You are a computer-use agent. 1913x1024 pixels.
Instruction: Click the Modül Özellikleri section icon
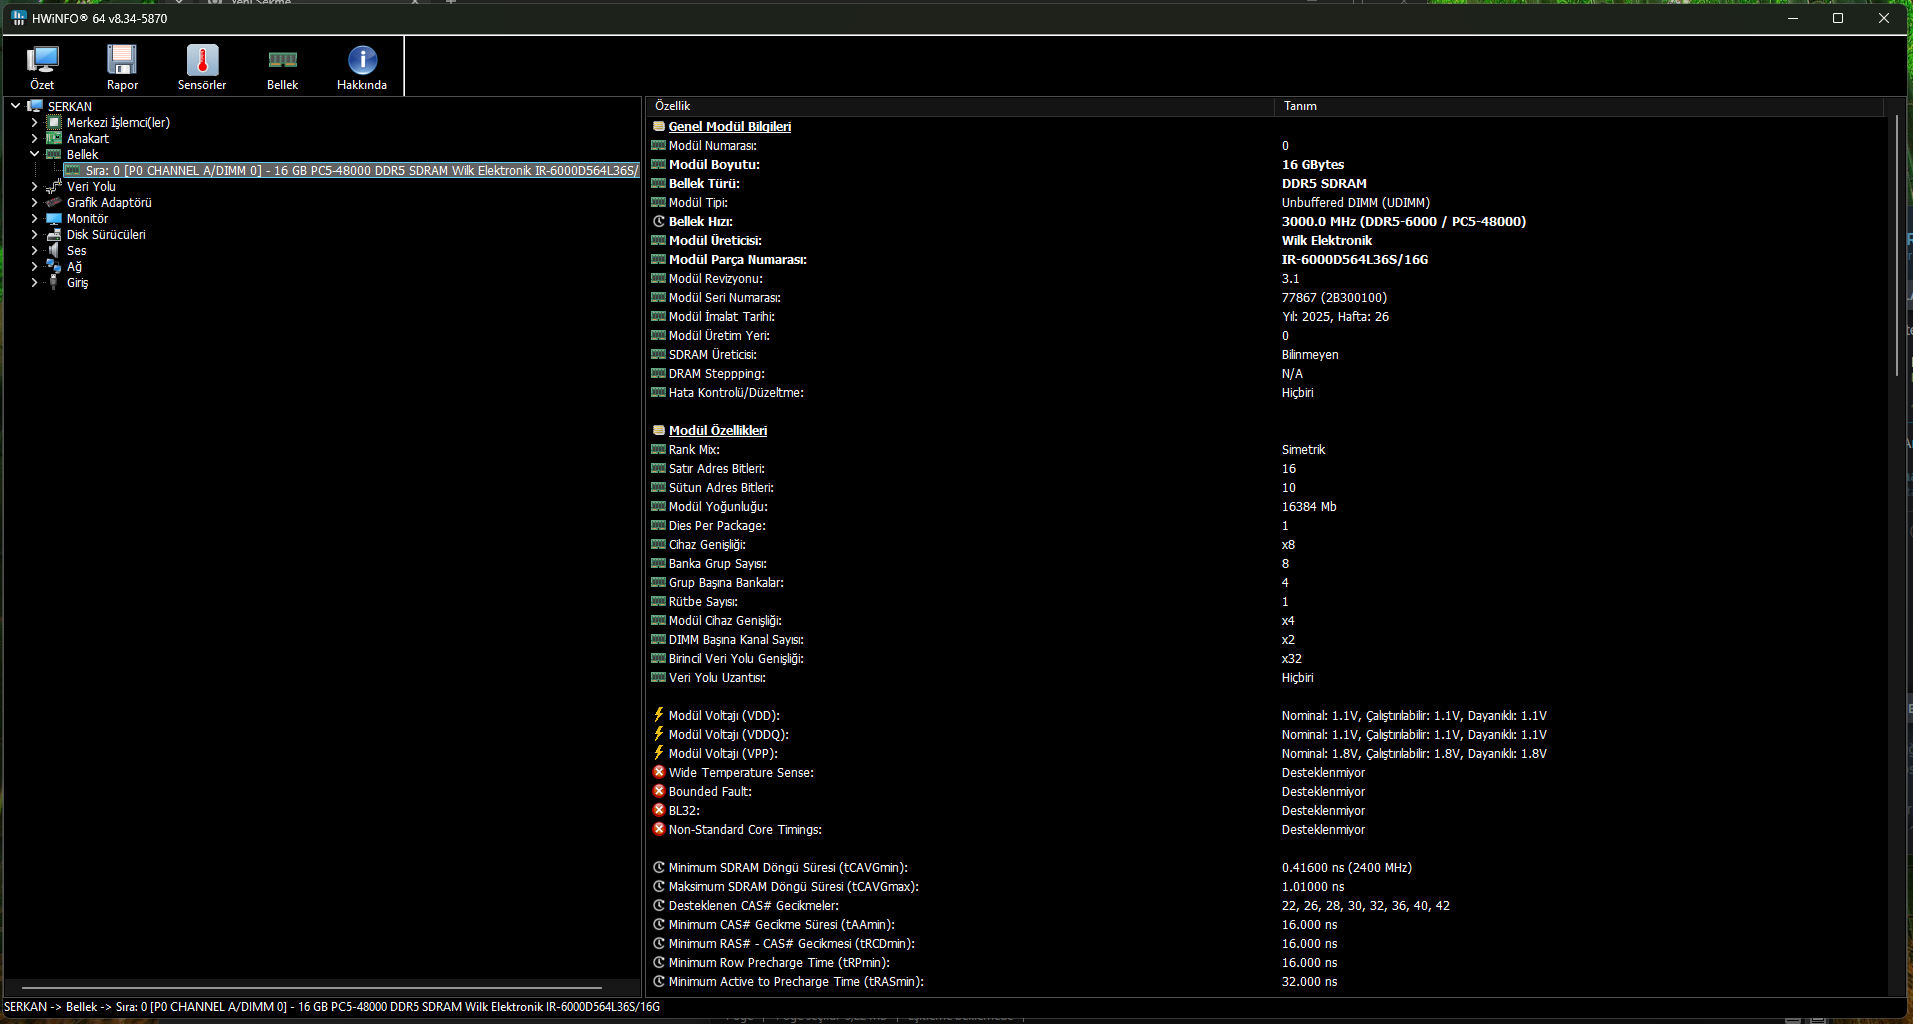click(659, 430)
